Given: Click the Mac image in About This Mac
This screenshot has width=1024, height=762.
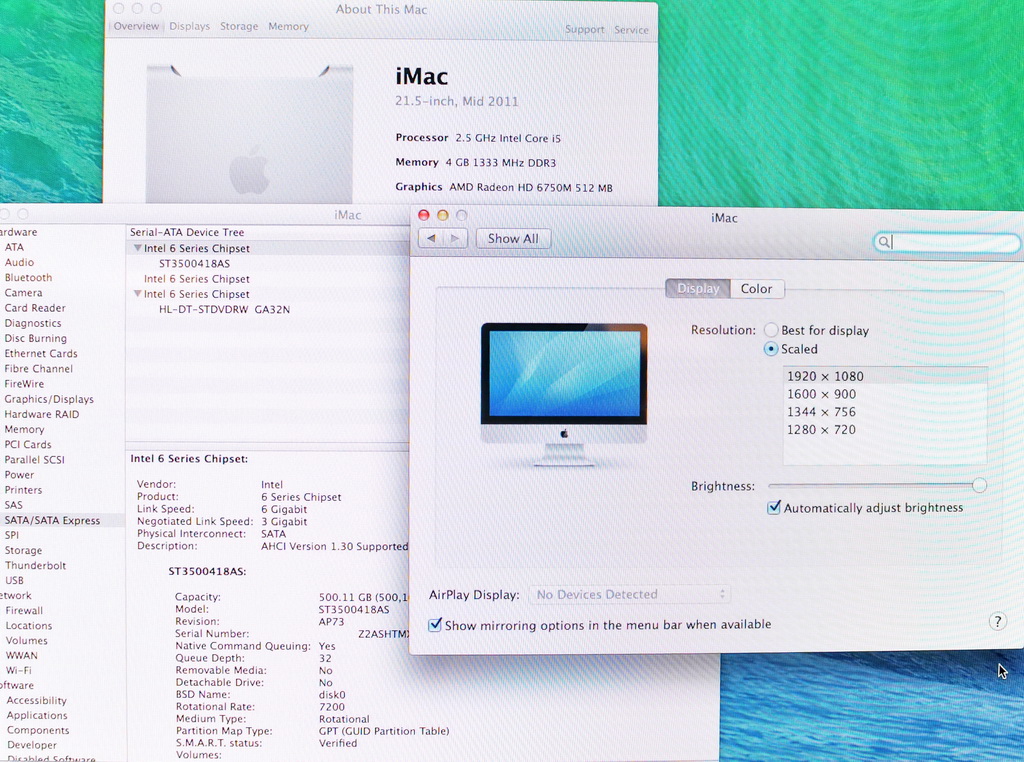Looking at the screenshot, I should [x=249, y=133].
